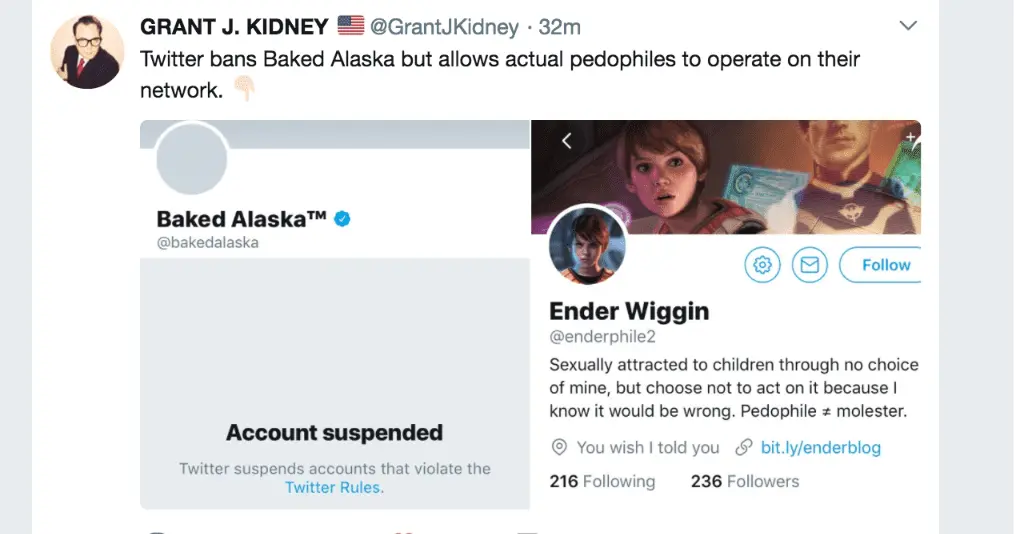Click the back arrow on profile banner
Screen dimensions: 1014x534
(566, 141)
